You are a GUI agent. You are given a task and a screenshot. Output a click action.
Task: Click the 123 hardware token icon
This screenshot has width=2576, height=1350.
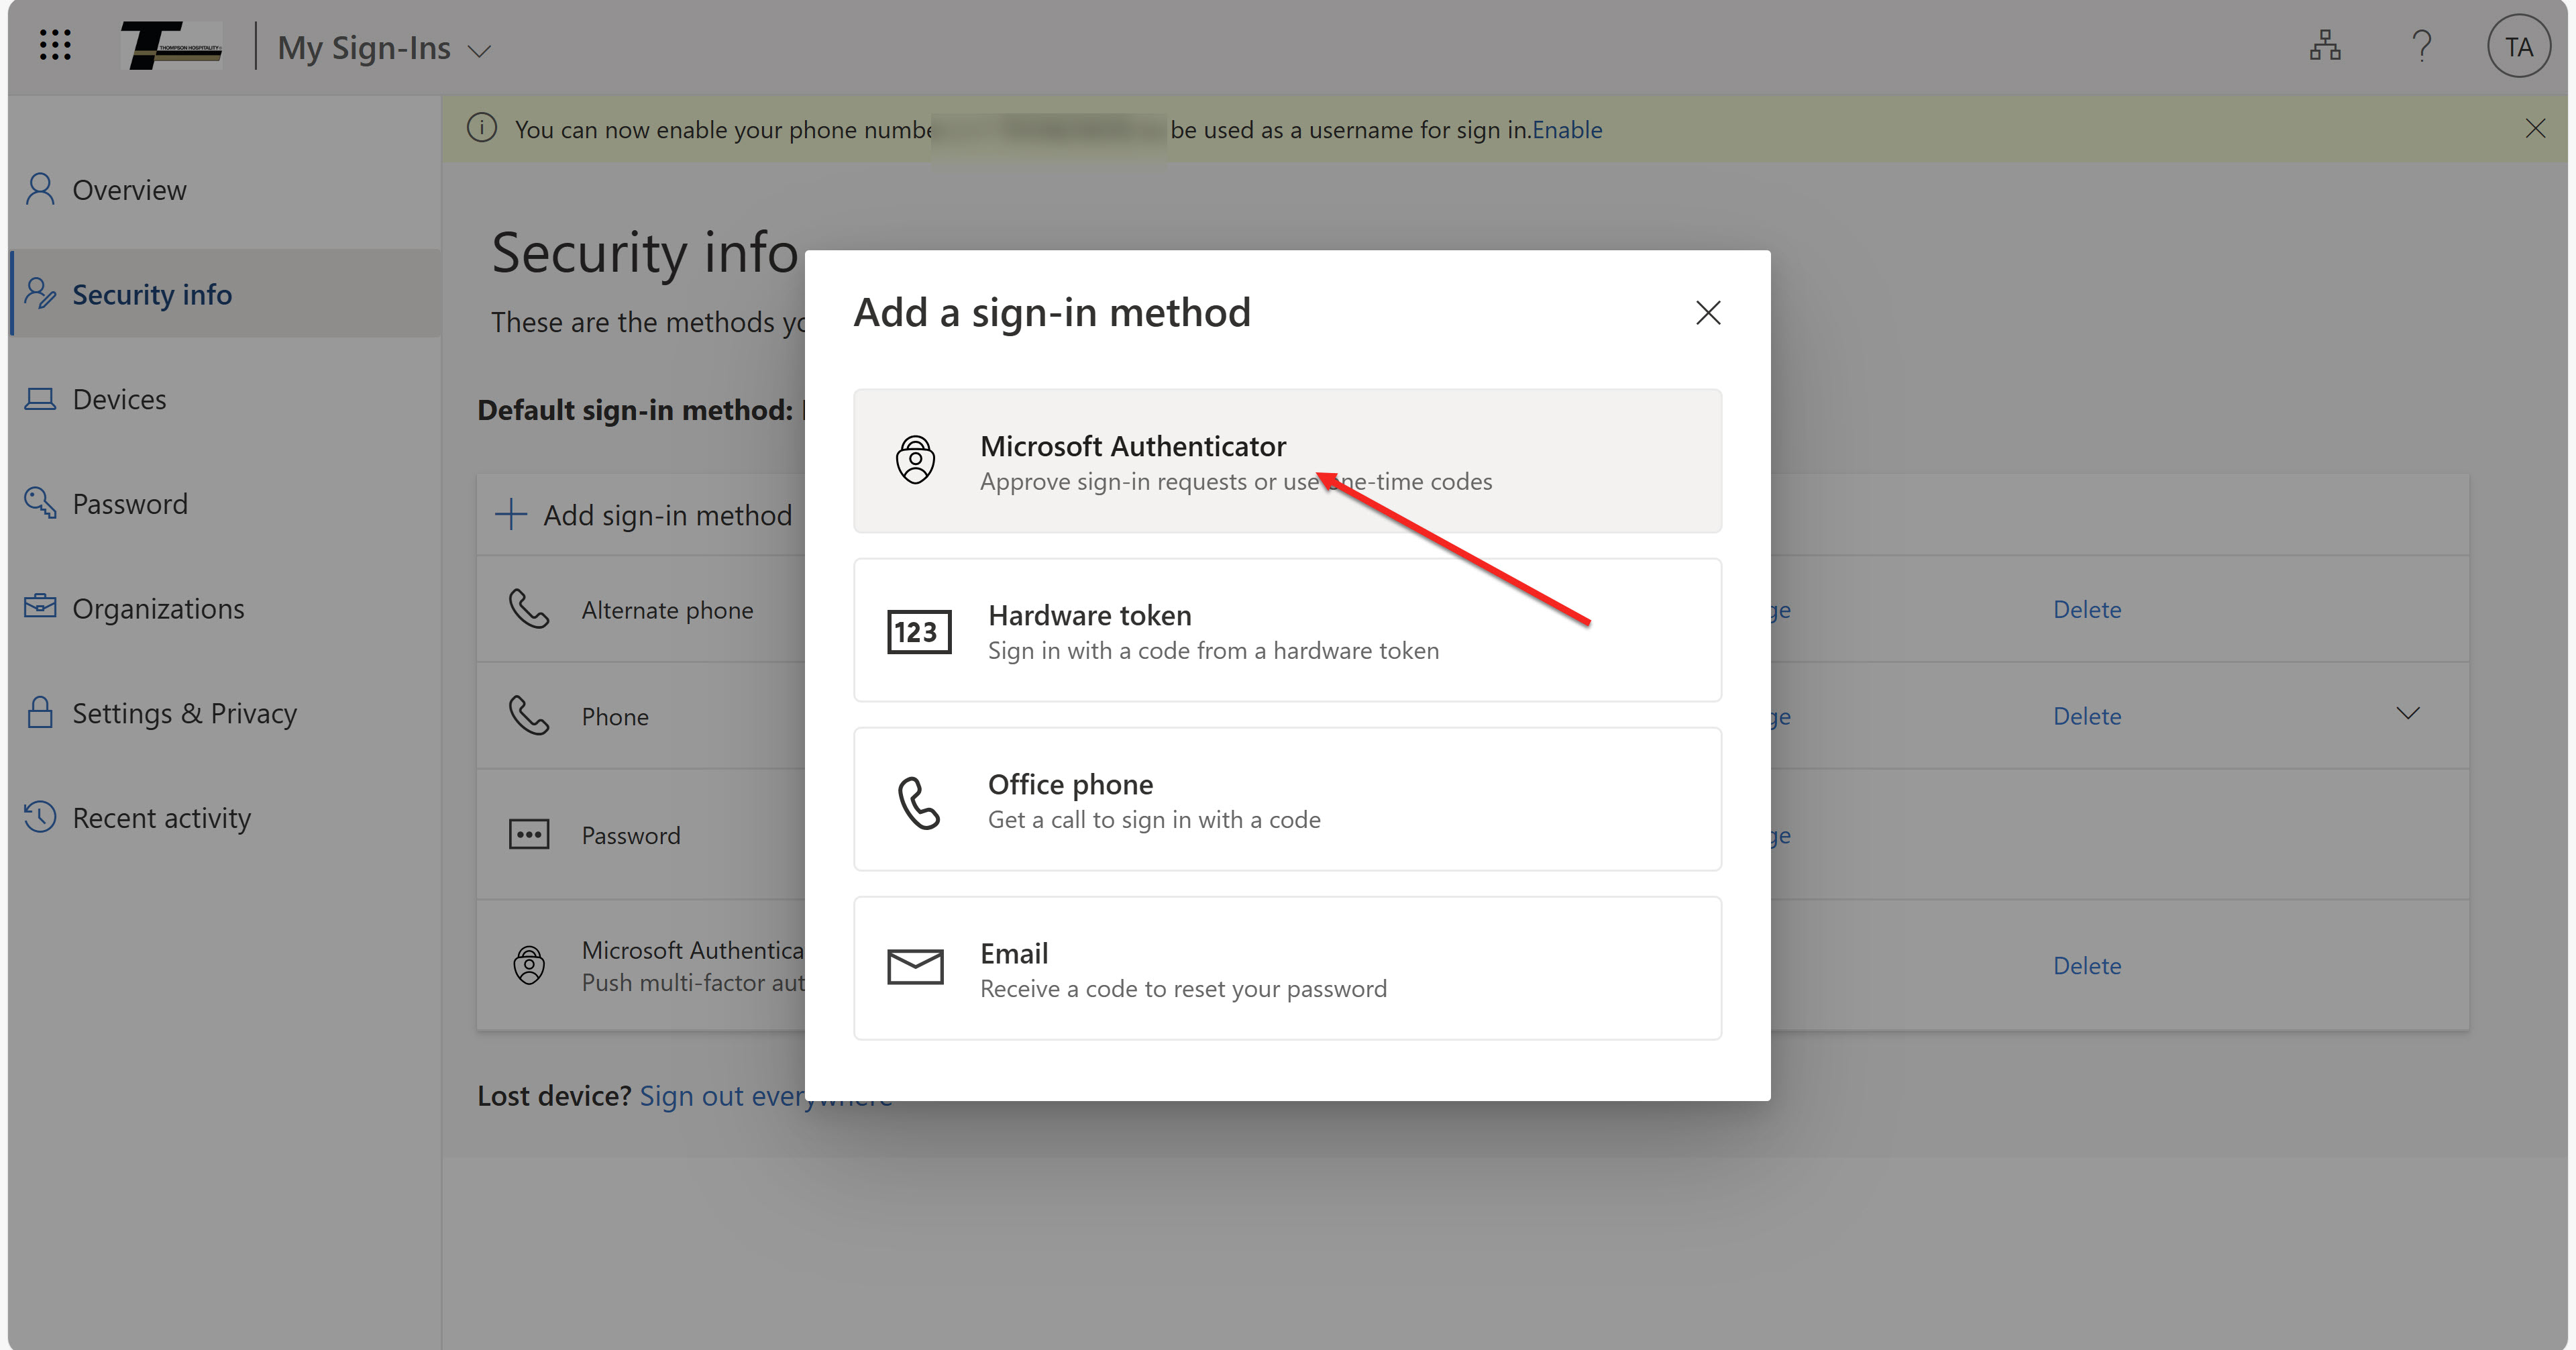tap(919, 632)
